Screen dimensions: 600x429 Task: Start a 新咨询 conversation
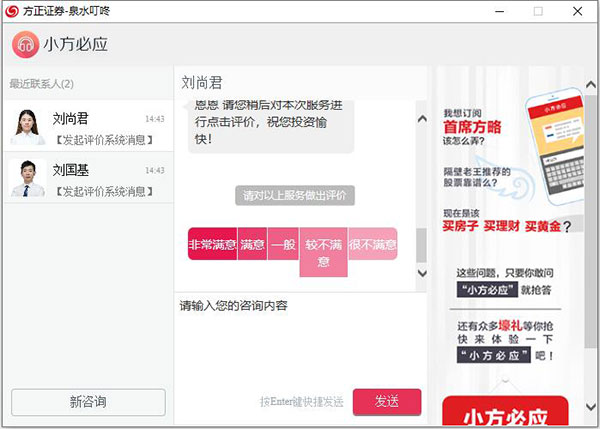88,402
